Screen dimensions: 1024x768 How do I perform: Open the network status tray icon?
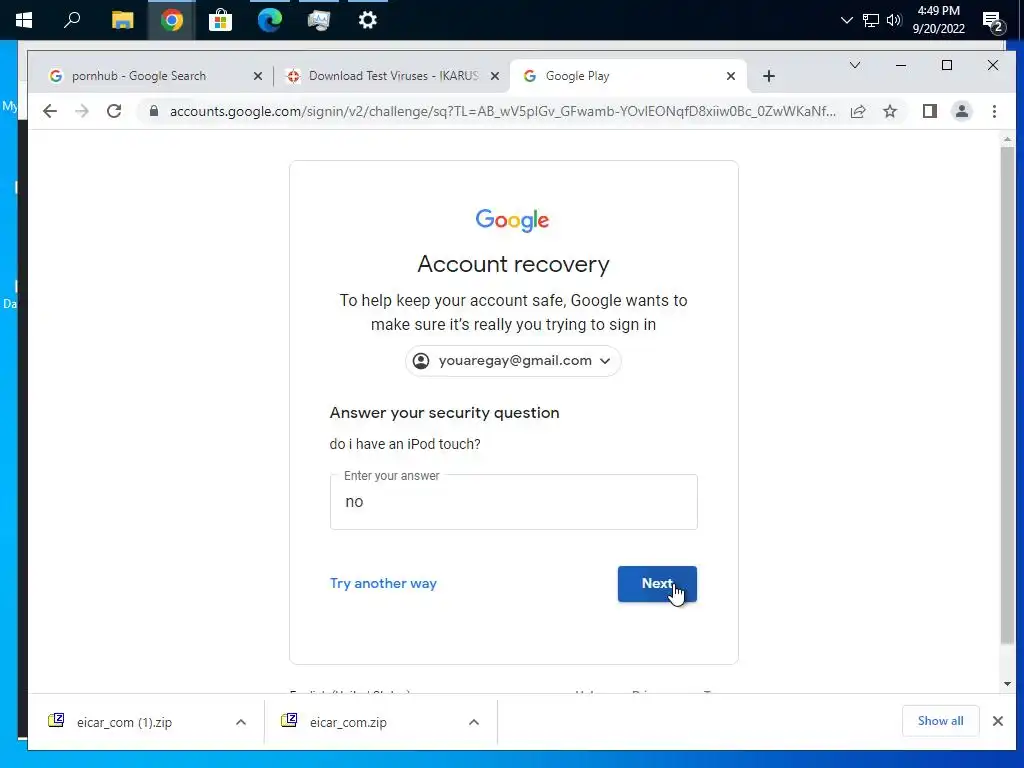871,20
